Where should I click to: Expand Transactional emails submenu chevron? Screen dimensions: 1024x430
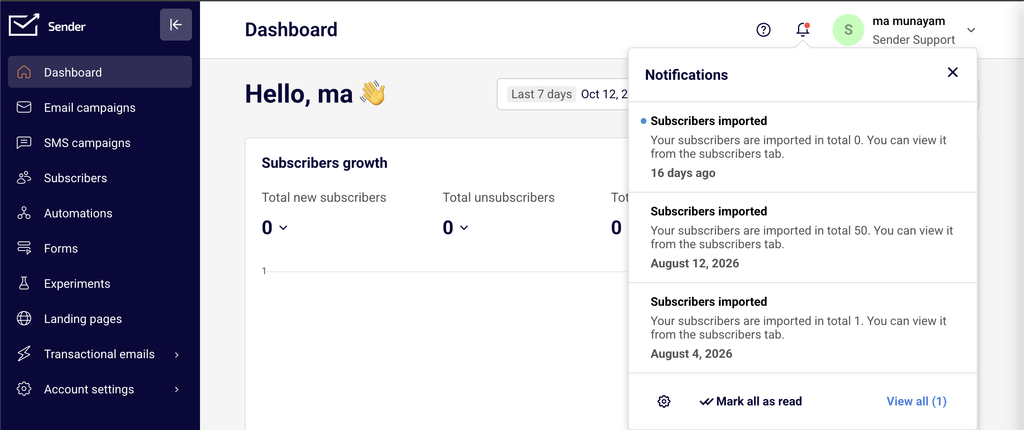[x=177, y=355]
